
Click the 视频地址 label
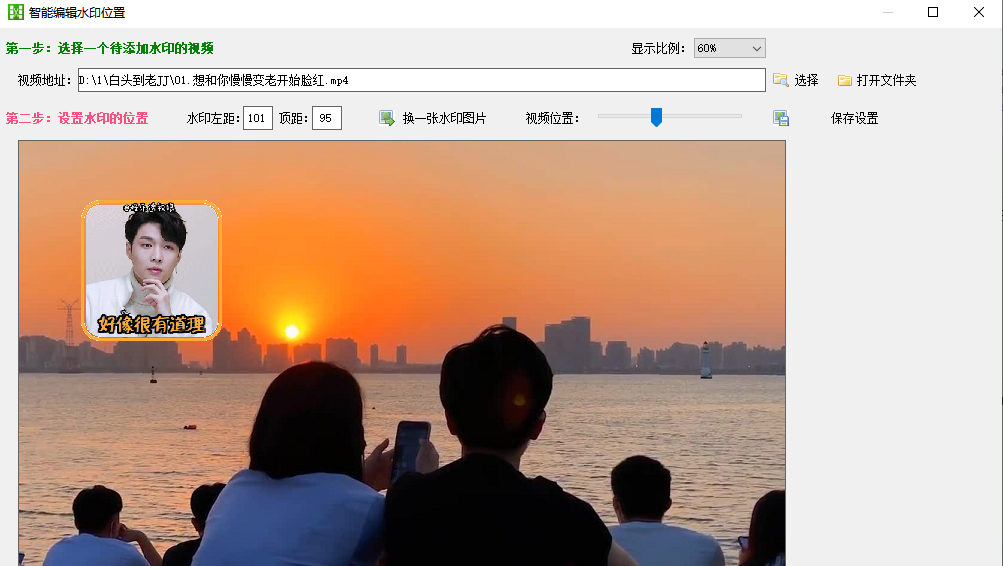(44, 80)
